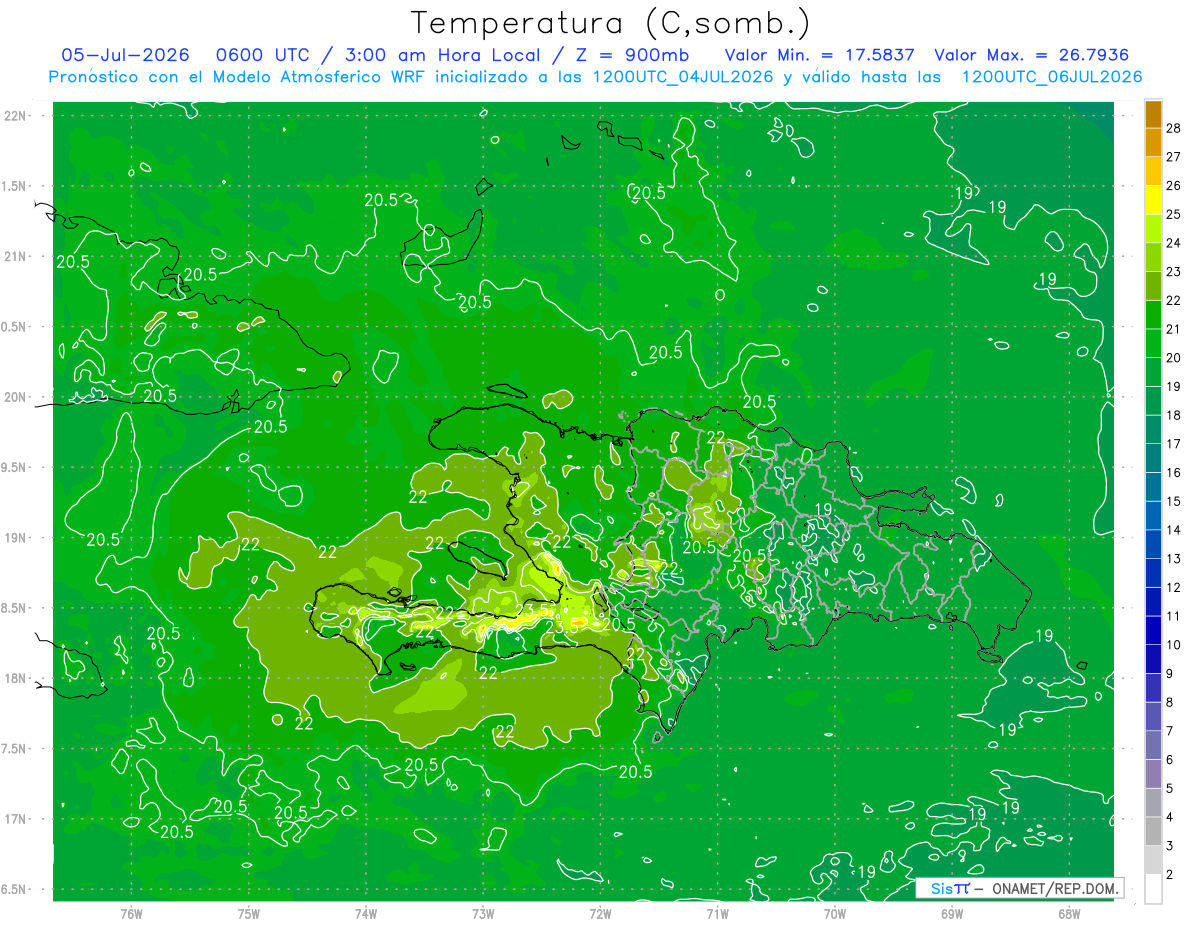Click the '76W' longitude axis label
Viewport: 1200px width, 927px height.
coord(131,913)
